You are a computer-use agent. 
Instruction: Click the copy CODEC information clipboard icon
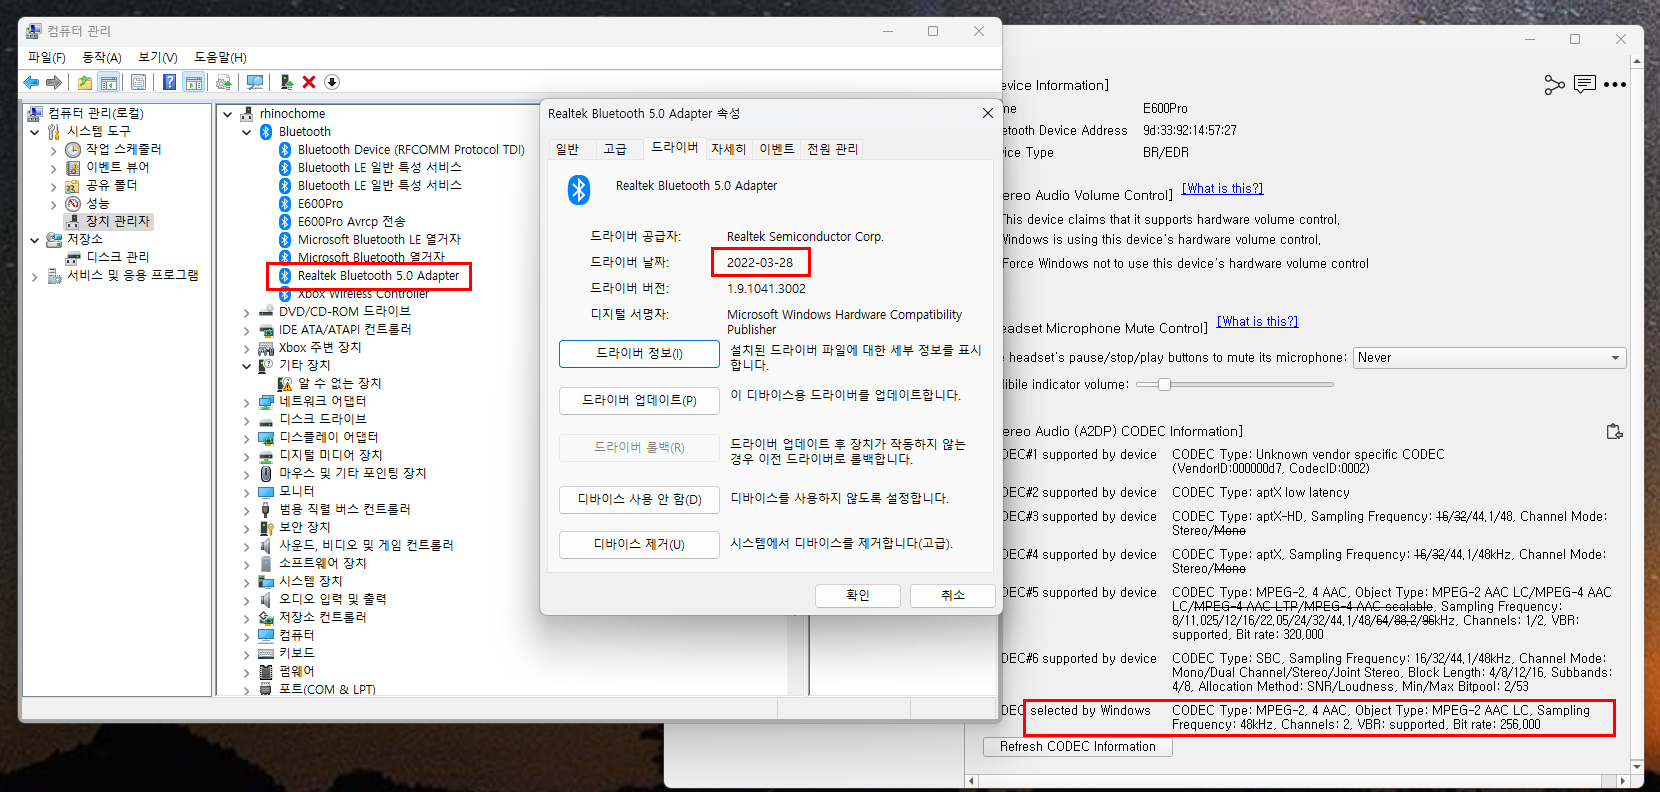[1614, 432]
